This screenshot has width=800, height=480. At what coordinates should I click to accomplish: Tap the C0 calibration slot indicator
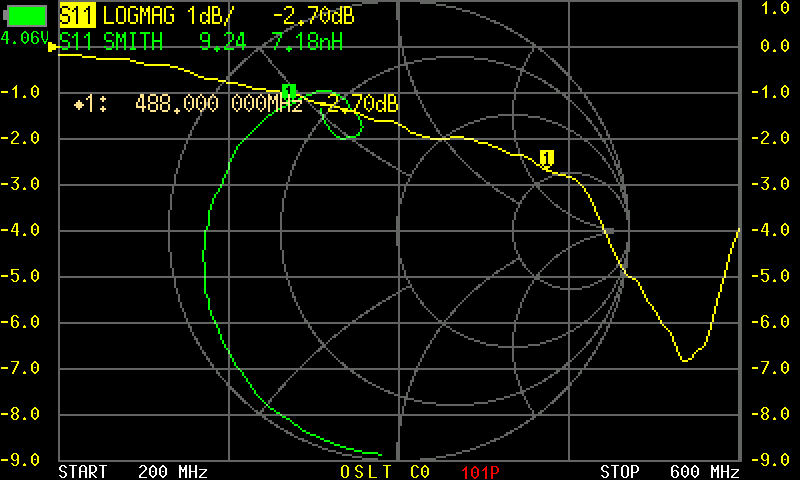[421, 471]
